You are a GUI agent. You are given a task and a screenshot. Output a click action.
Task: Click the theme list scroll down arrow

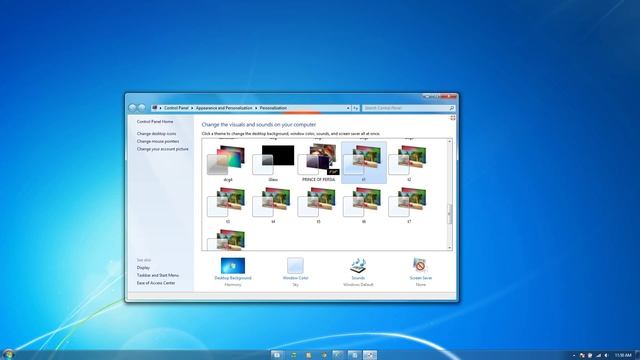click(449, 247)
